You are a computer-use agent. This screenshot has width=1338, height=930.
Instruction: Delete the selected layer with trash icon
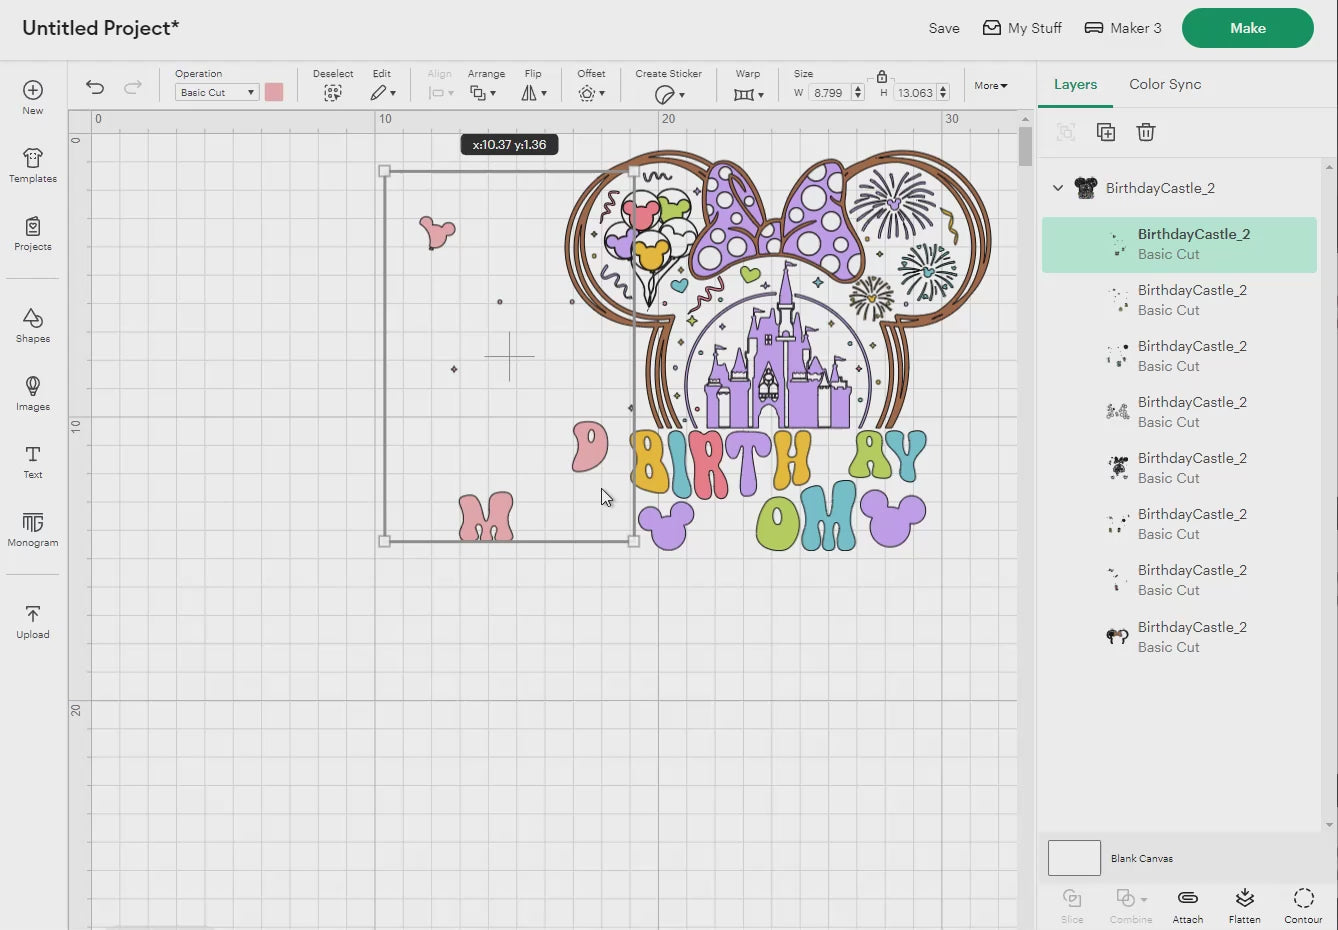pos(1146,132)
